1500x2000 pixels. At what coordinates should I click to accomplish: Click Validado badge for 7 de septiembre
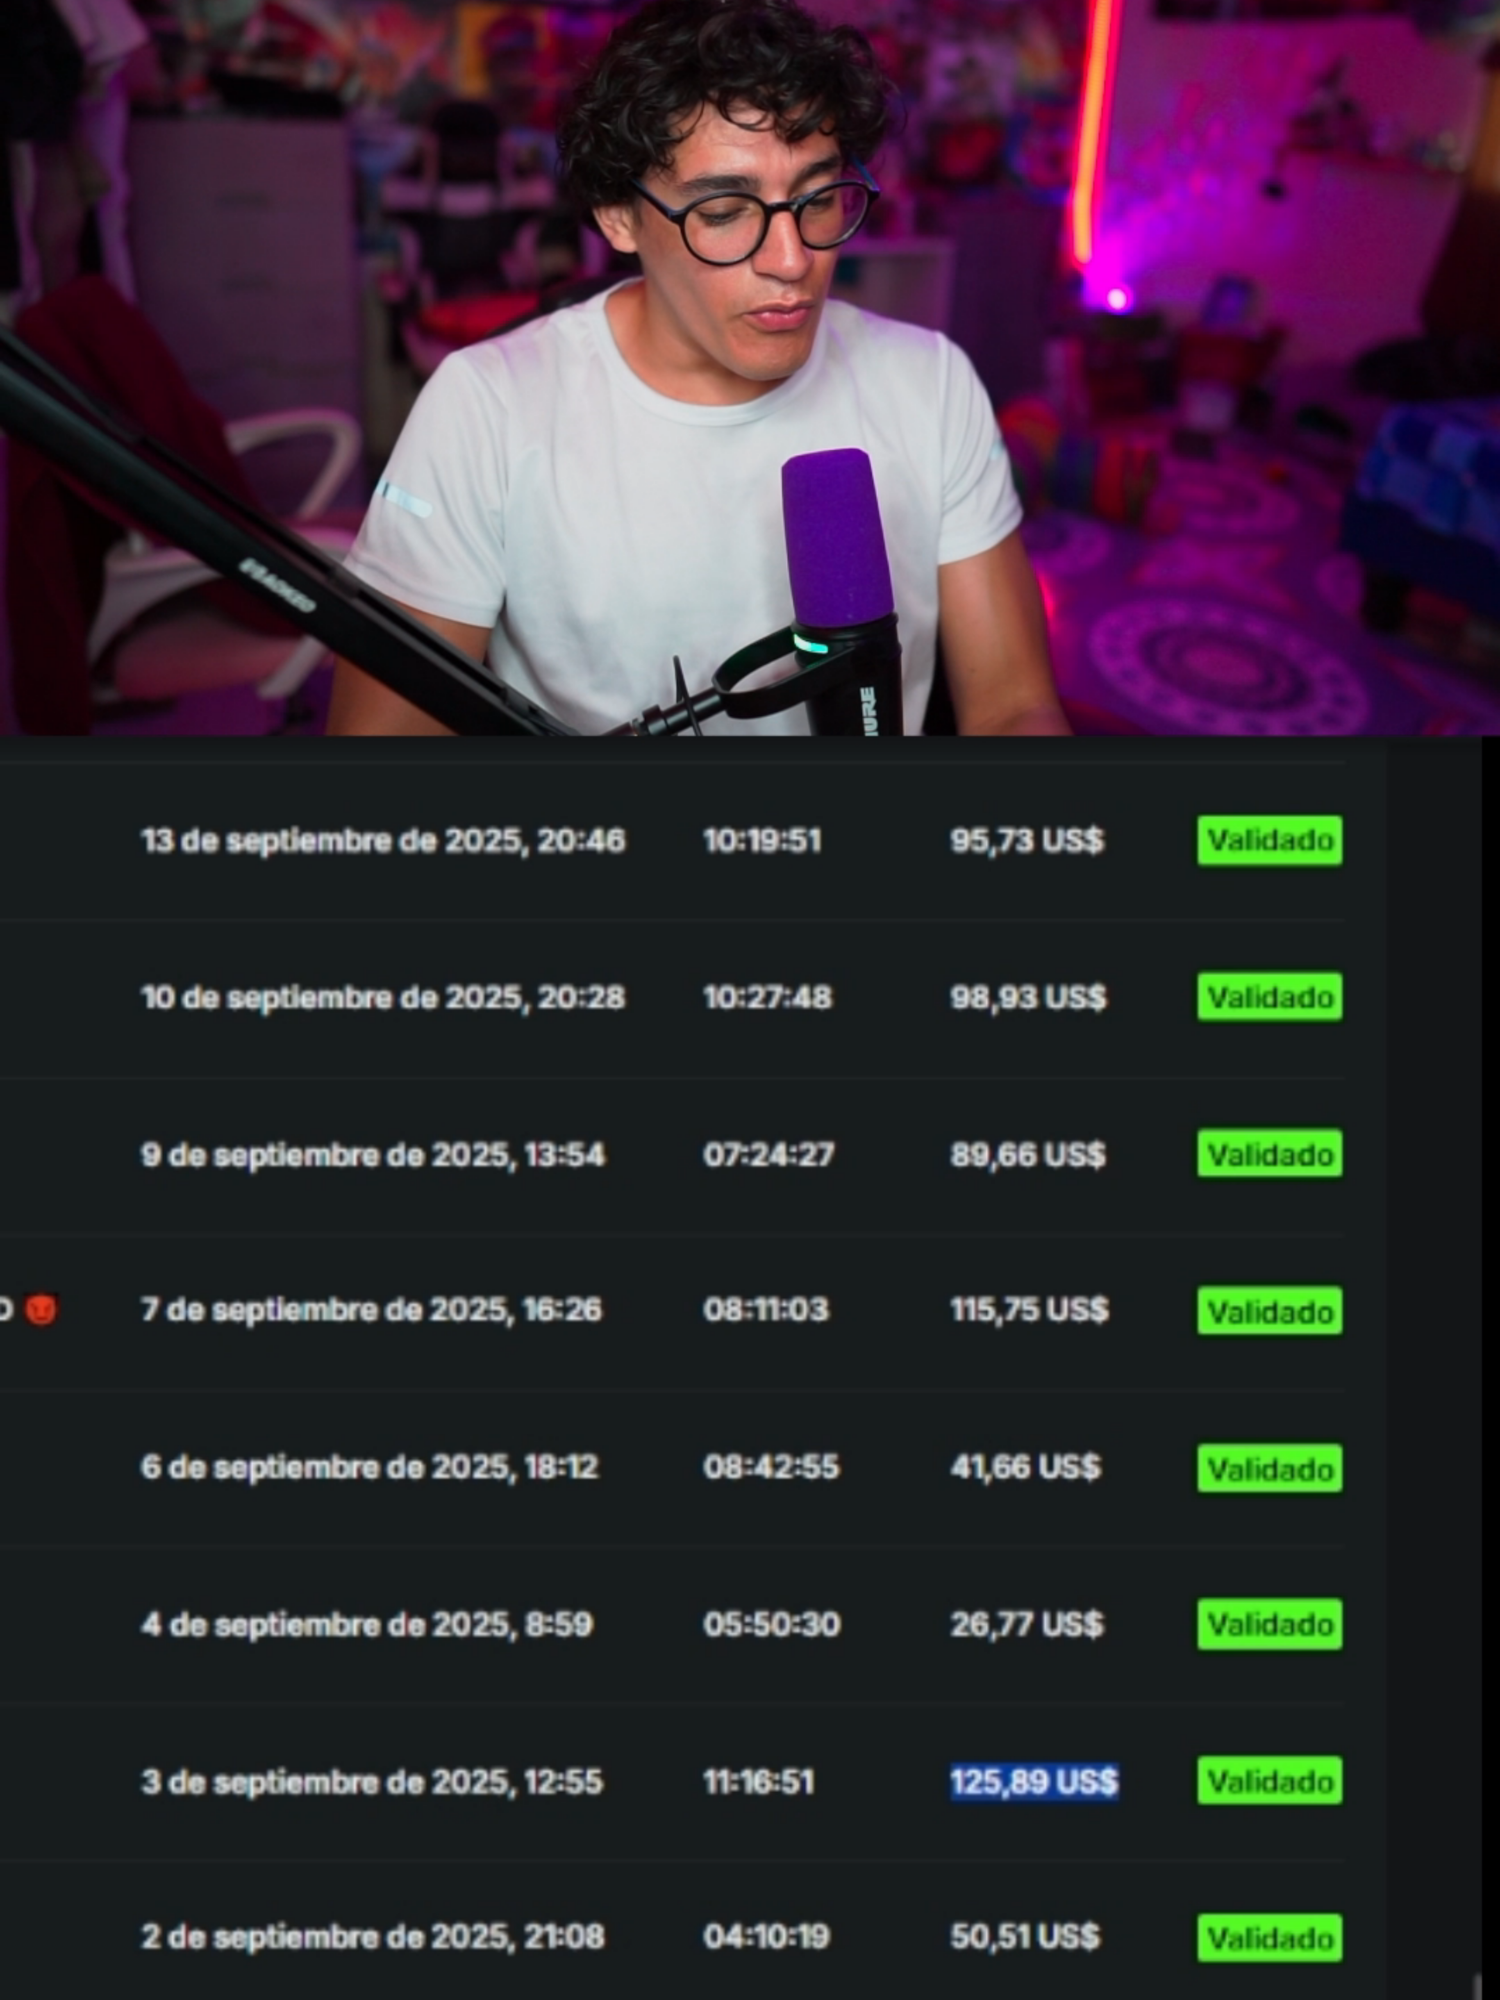(x=1269, y=1310)
